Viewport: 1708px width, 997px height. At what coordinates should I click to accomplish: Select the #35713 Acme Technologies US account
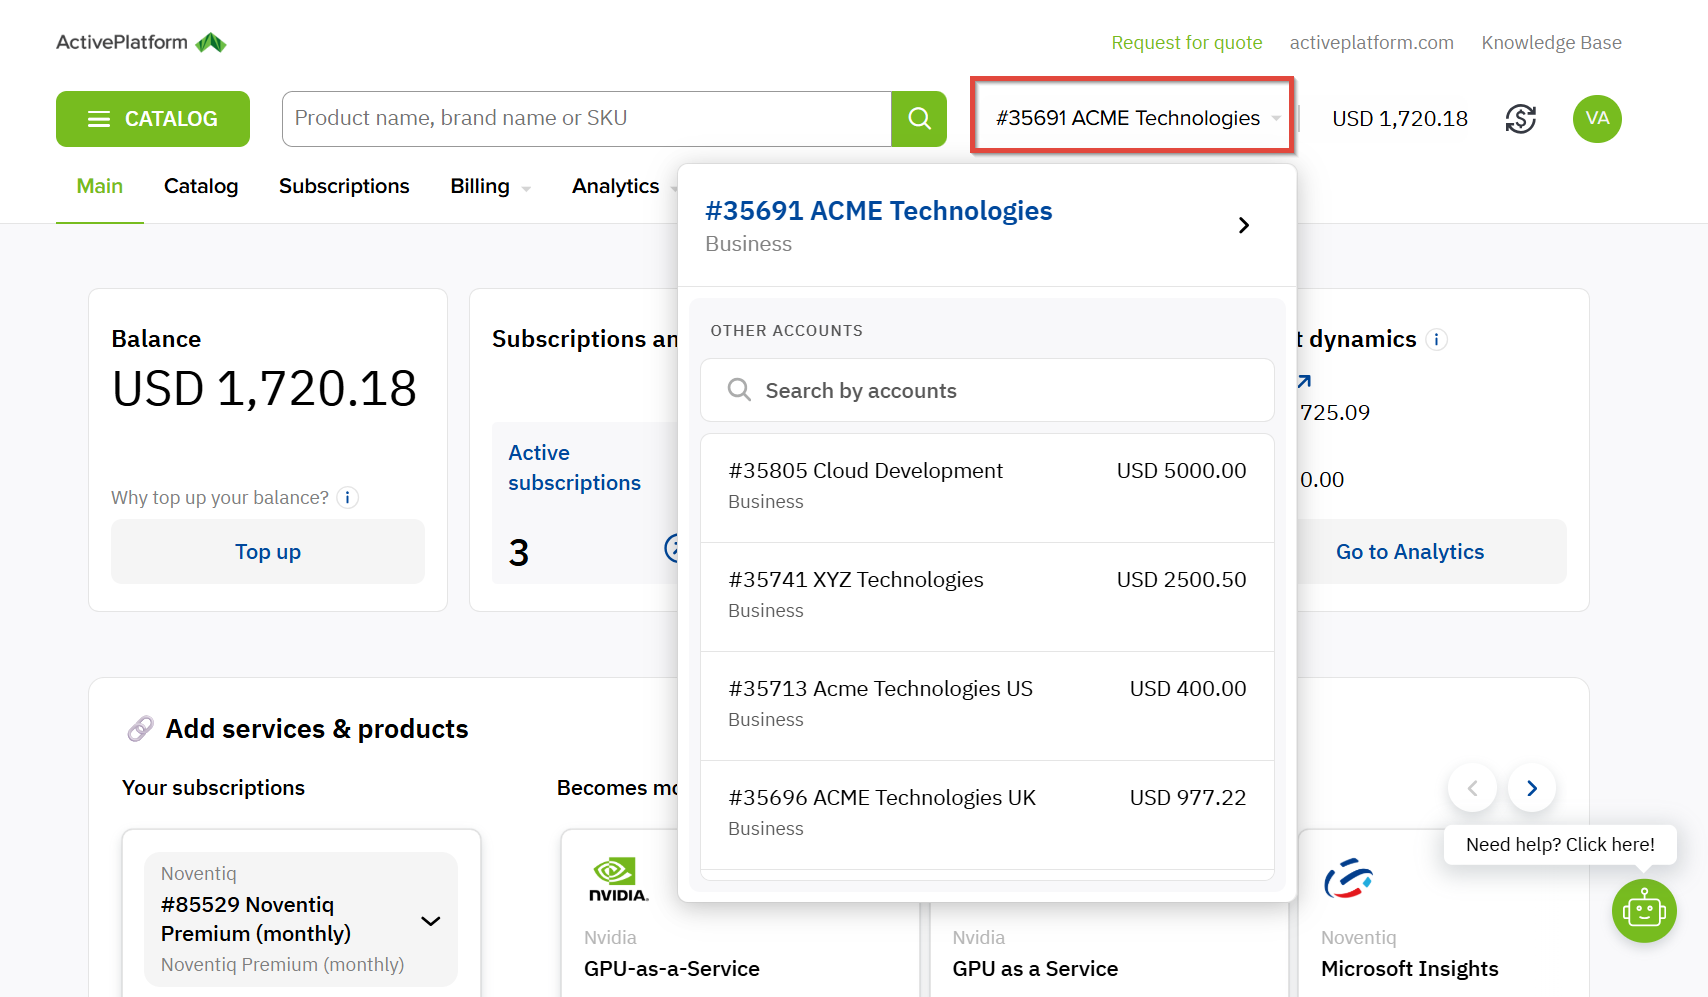coord(987,706)
